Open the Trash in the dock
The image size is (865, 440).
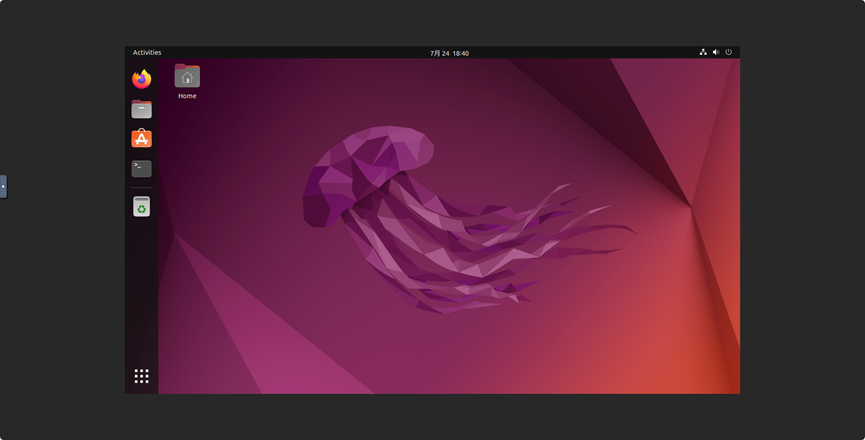141,206
